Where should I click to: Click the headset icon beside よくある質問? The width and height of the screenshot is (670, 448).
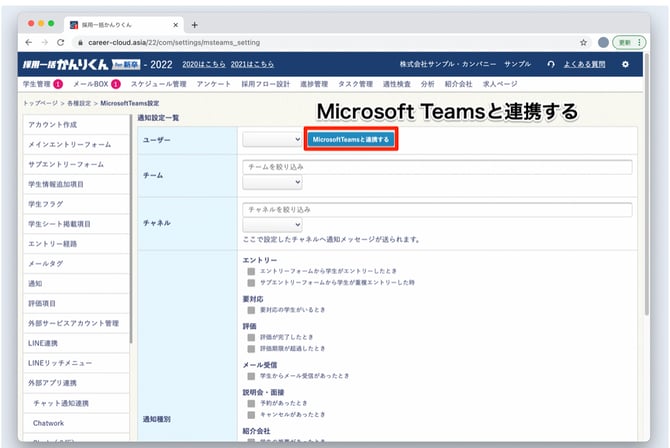551,64
